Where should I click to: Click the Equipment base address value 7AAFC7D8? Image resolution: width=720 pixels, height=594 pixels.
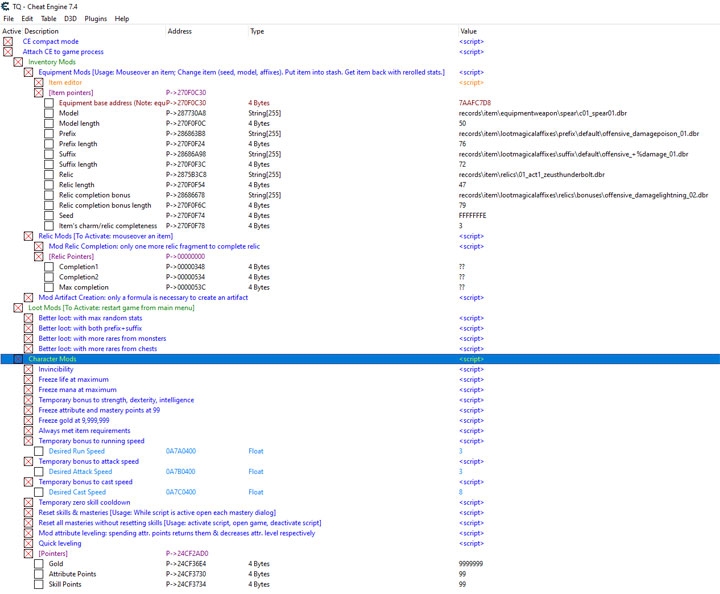point(475,103)
